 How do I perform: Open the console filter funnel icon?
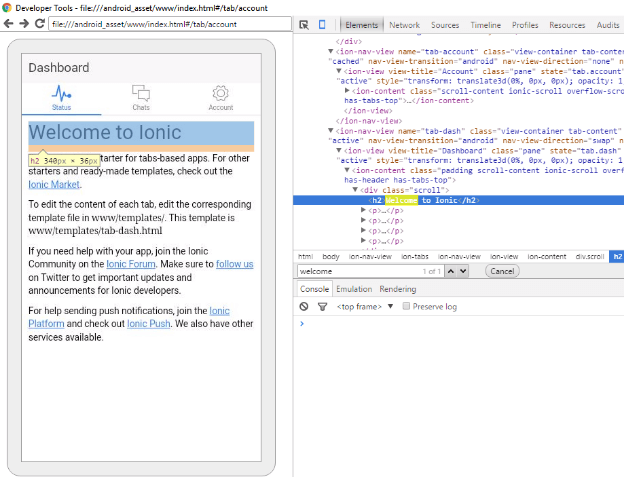[x=321, y=306]
